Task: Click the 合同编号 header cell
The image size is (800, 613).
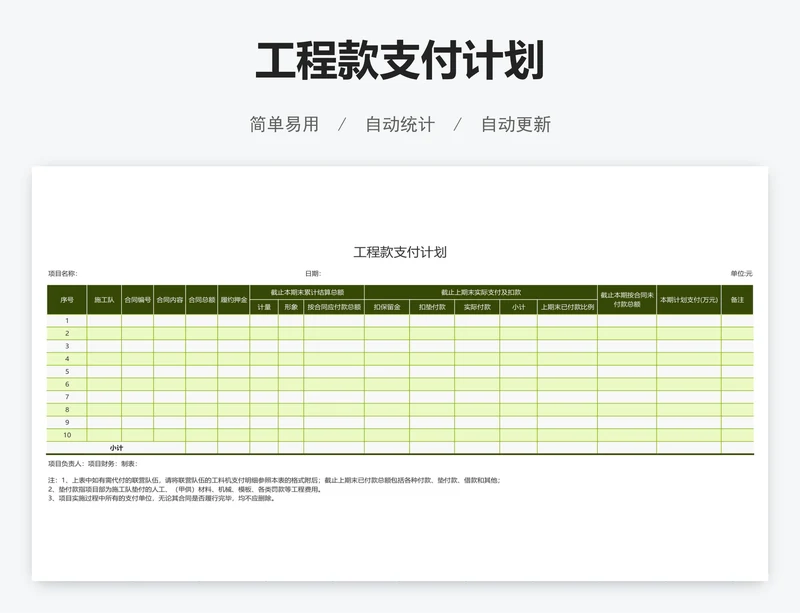Action: coord(137,300)
